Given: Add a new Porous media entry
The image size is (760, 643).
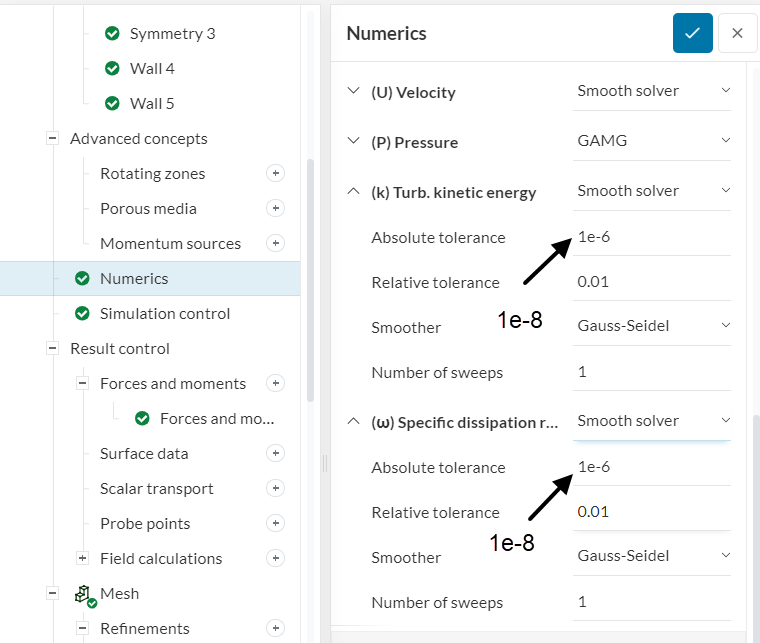Looking at the screenshot, I should tap(276, 208).
